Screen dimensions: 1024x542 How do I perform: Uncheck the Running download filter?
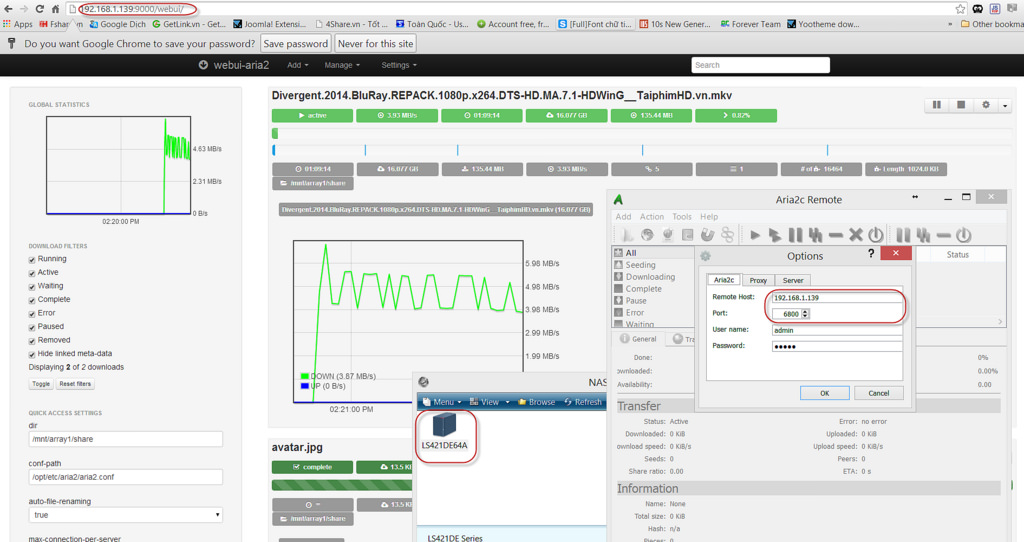(x=32, y=259)
